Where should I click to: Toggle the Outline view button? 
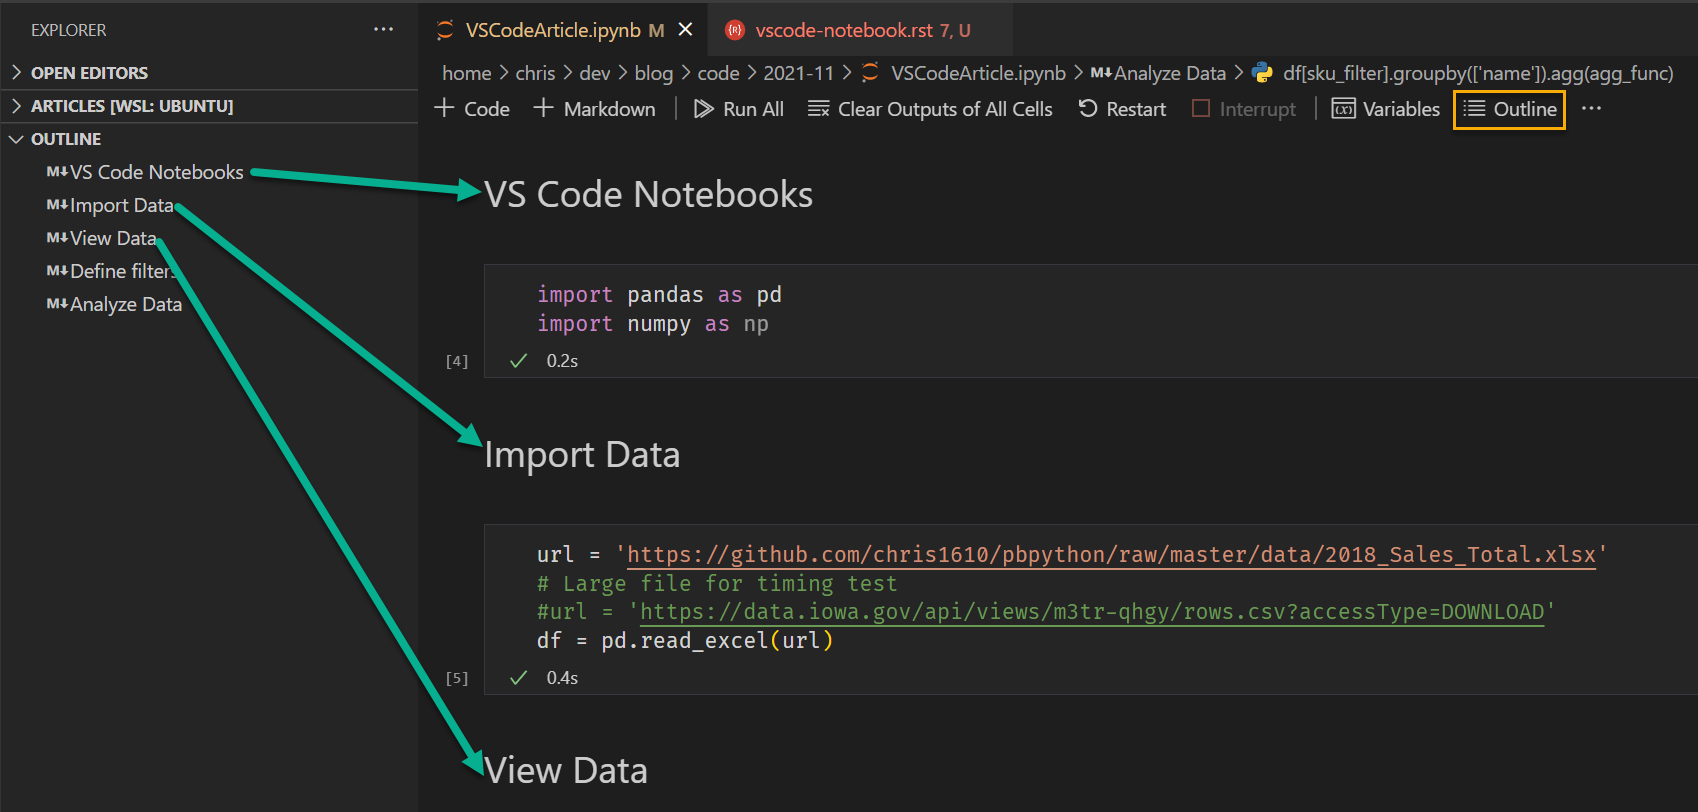(1510, 109)
